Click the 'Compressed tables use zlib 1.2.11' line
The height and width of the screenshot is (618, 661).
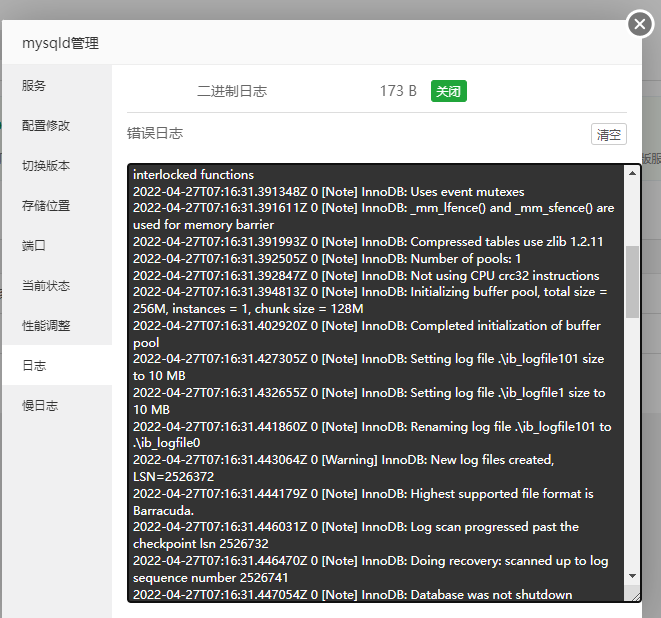tap(368, 242)
